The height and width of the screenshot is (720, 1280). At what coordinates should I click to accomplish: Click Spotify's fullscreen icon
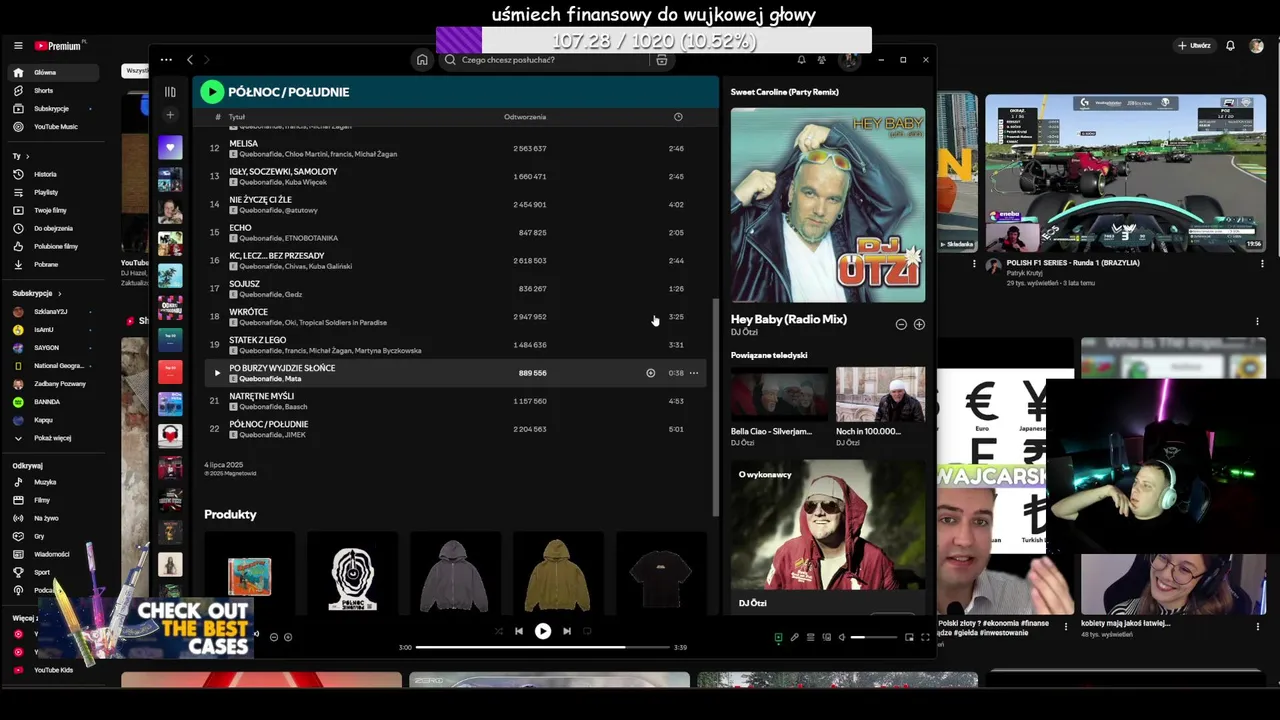(x=925, y=637)
